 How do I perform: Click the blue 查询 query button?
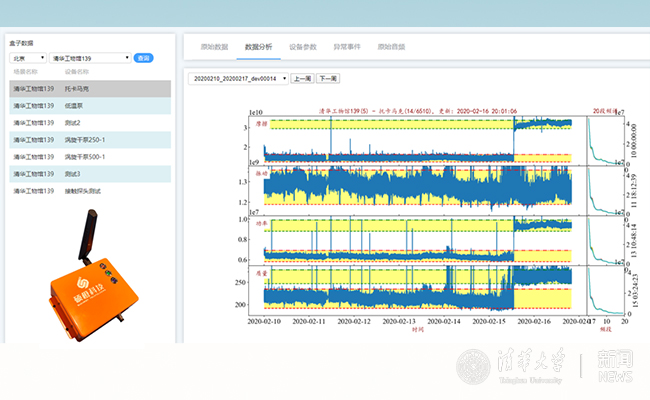(144, 58)
